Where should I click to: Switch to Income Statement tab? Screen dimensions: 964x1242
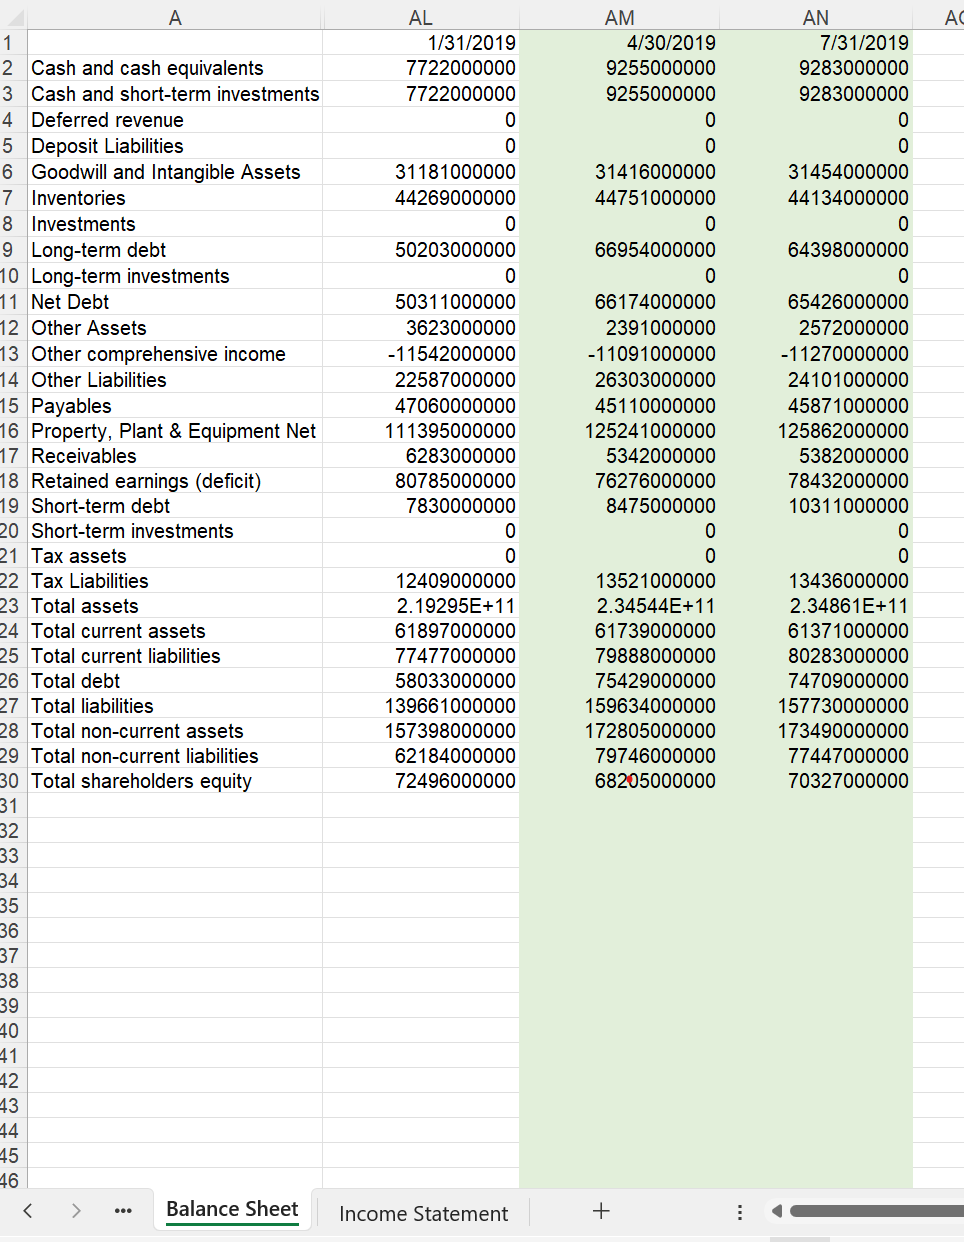pyautogui.click(x=423, y=1213)
